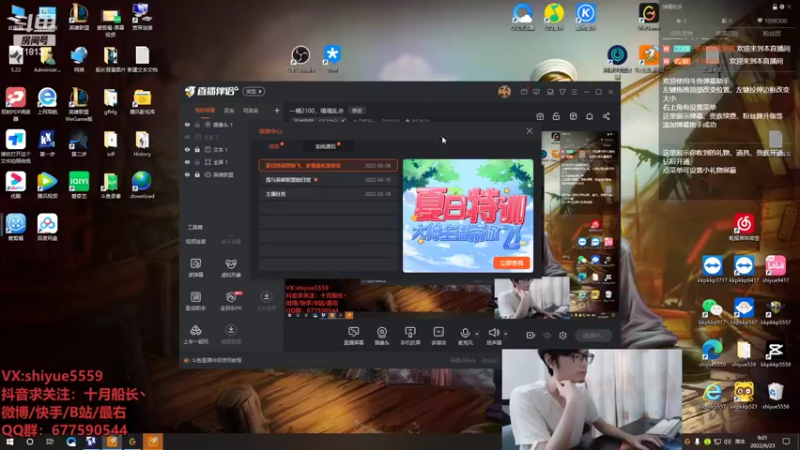
Task: Mute the 麦克风 microphone
Action: pos(465,336)
